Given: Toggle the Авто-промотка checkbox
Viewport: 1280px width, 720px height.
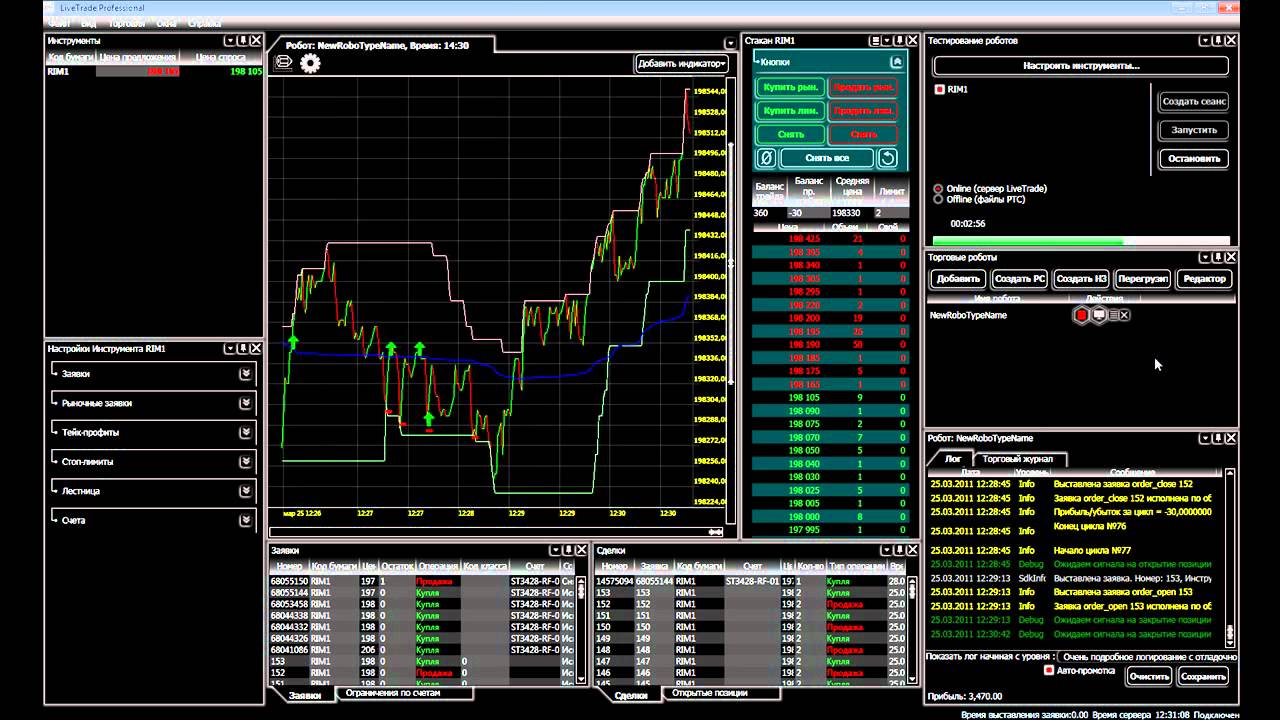Looking at the screenshot, I should coord(1049,670).
